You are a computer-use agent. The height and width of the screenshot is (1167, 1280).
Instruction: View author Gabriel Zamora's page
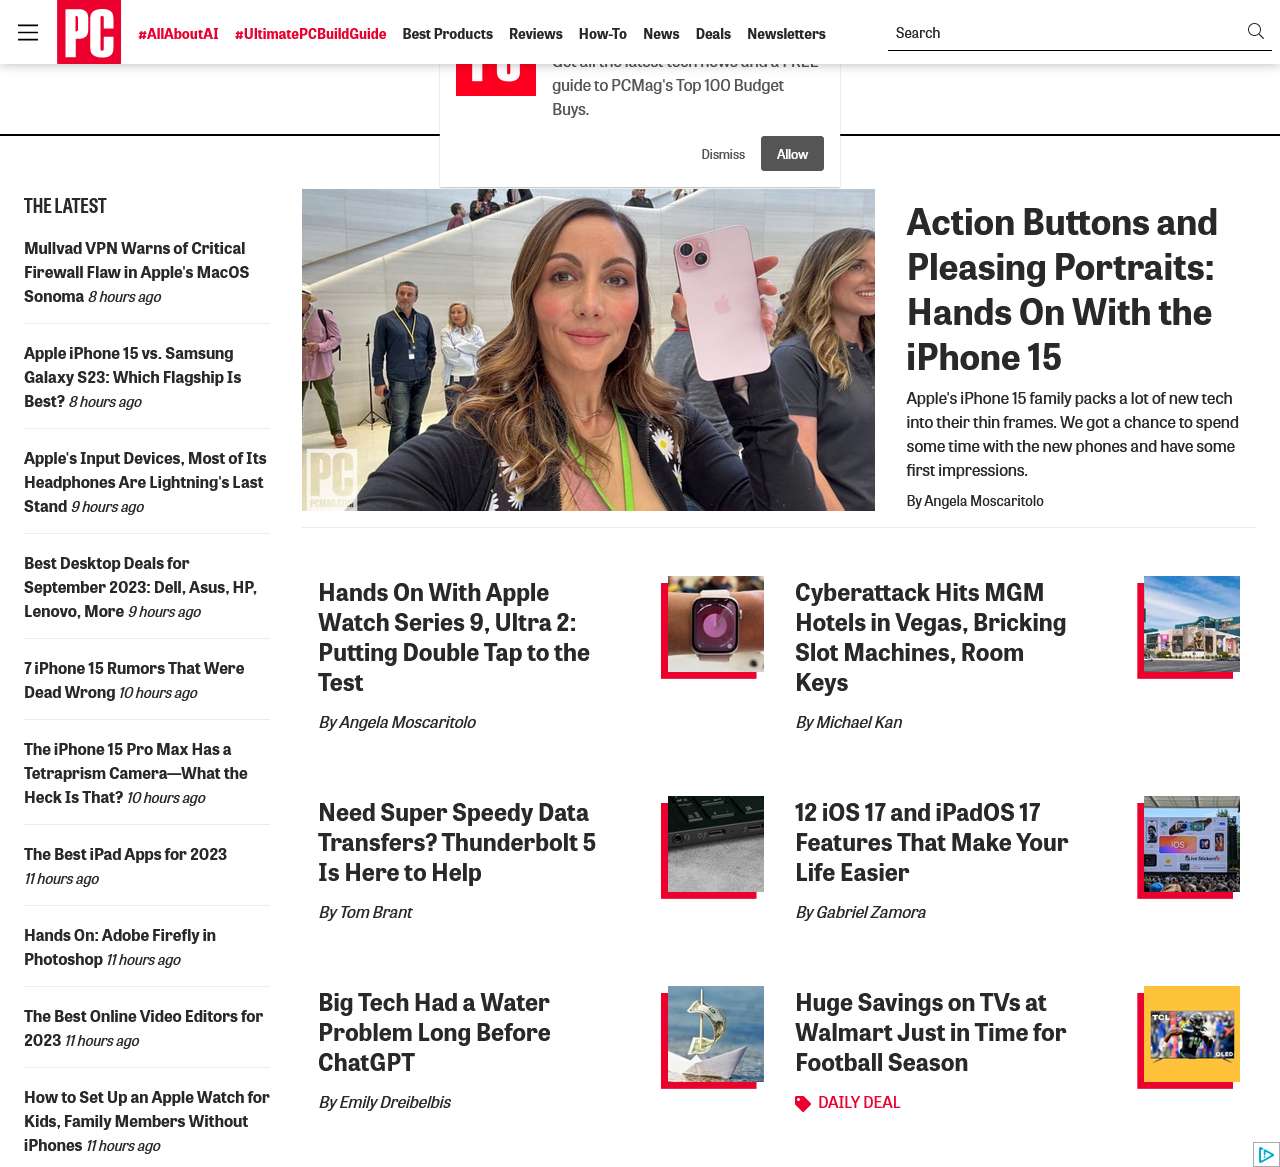tap(871, 912)
